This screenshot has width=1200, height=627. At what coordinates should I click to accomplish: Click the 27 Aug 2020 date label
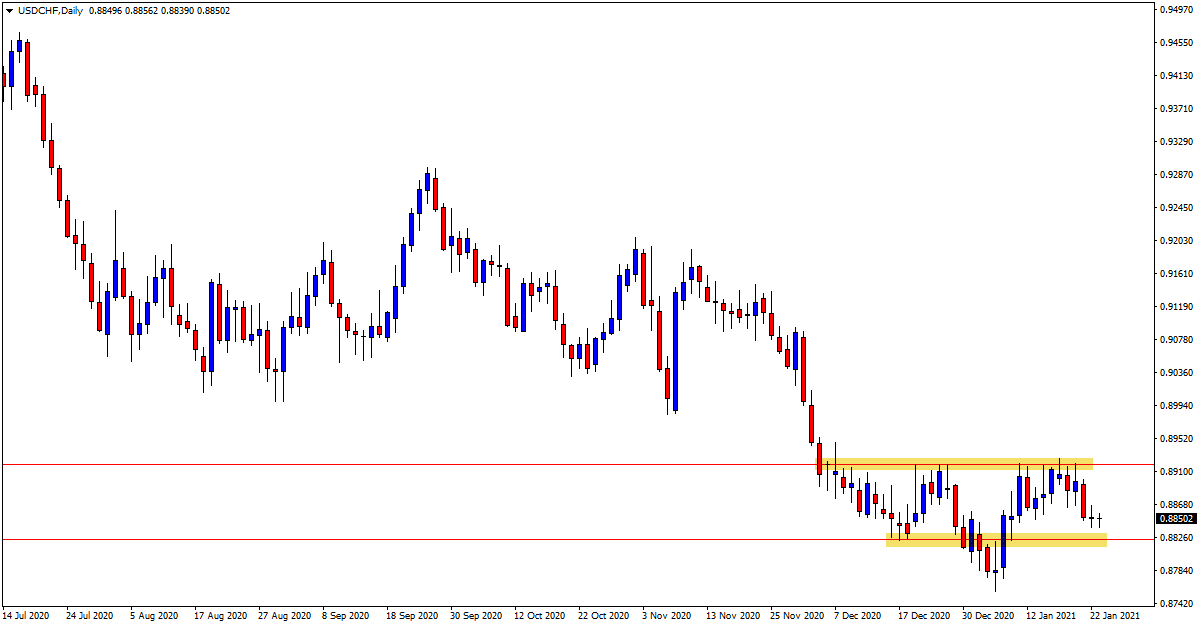[282, 616]
